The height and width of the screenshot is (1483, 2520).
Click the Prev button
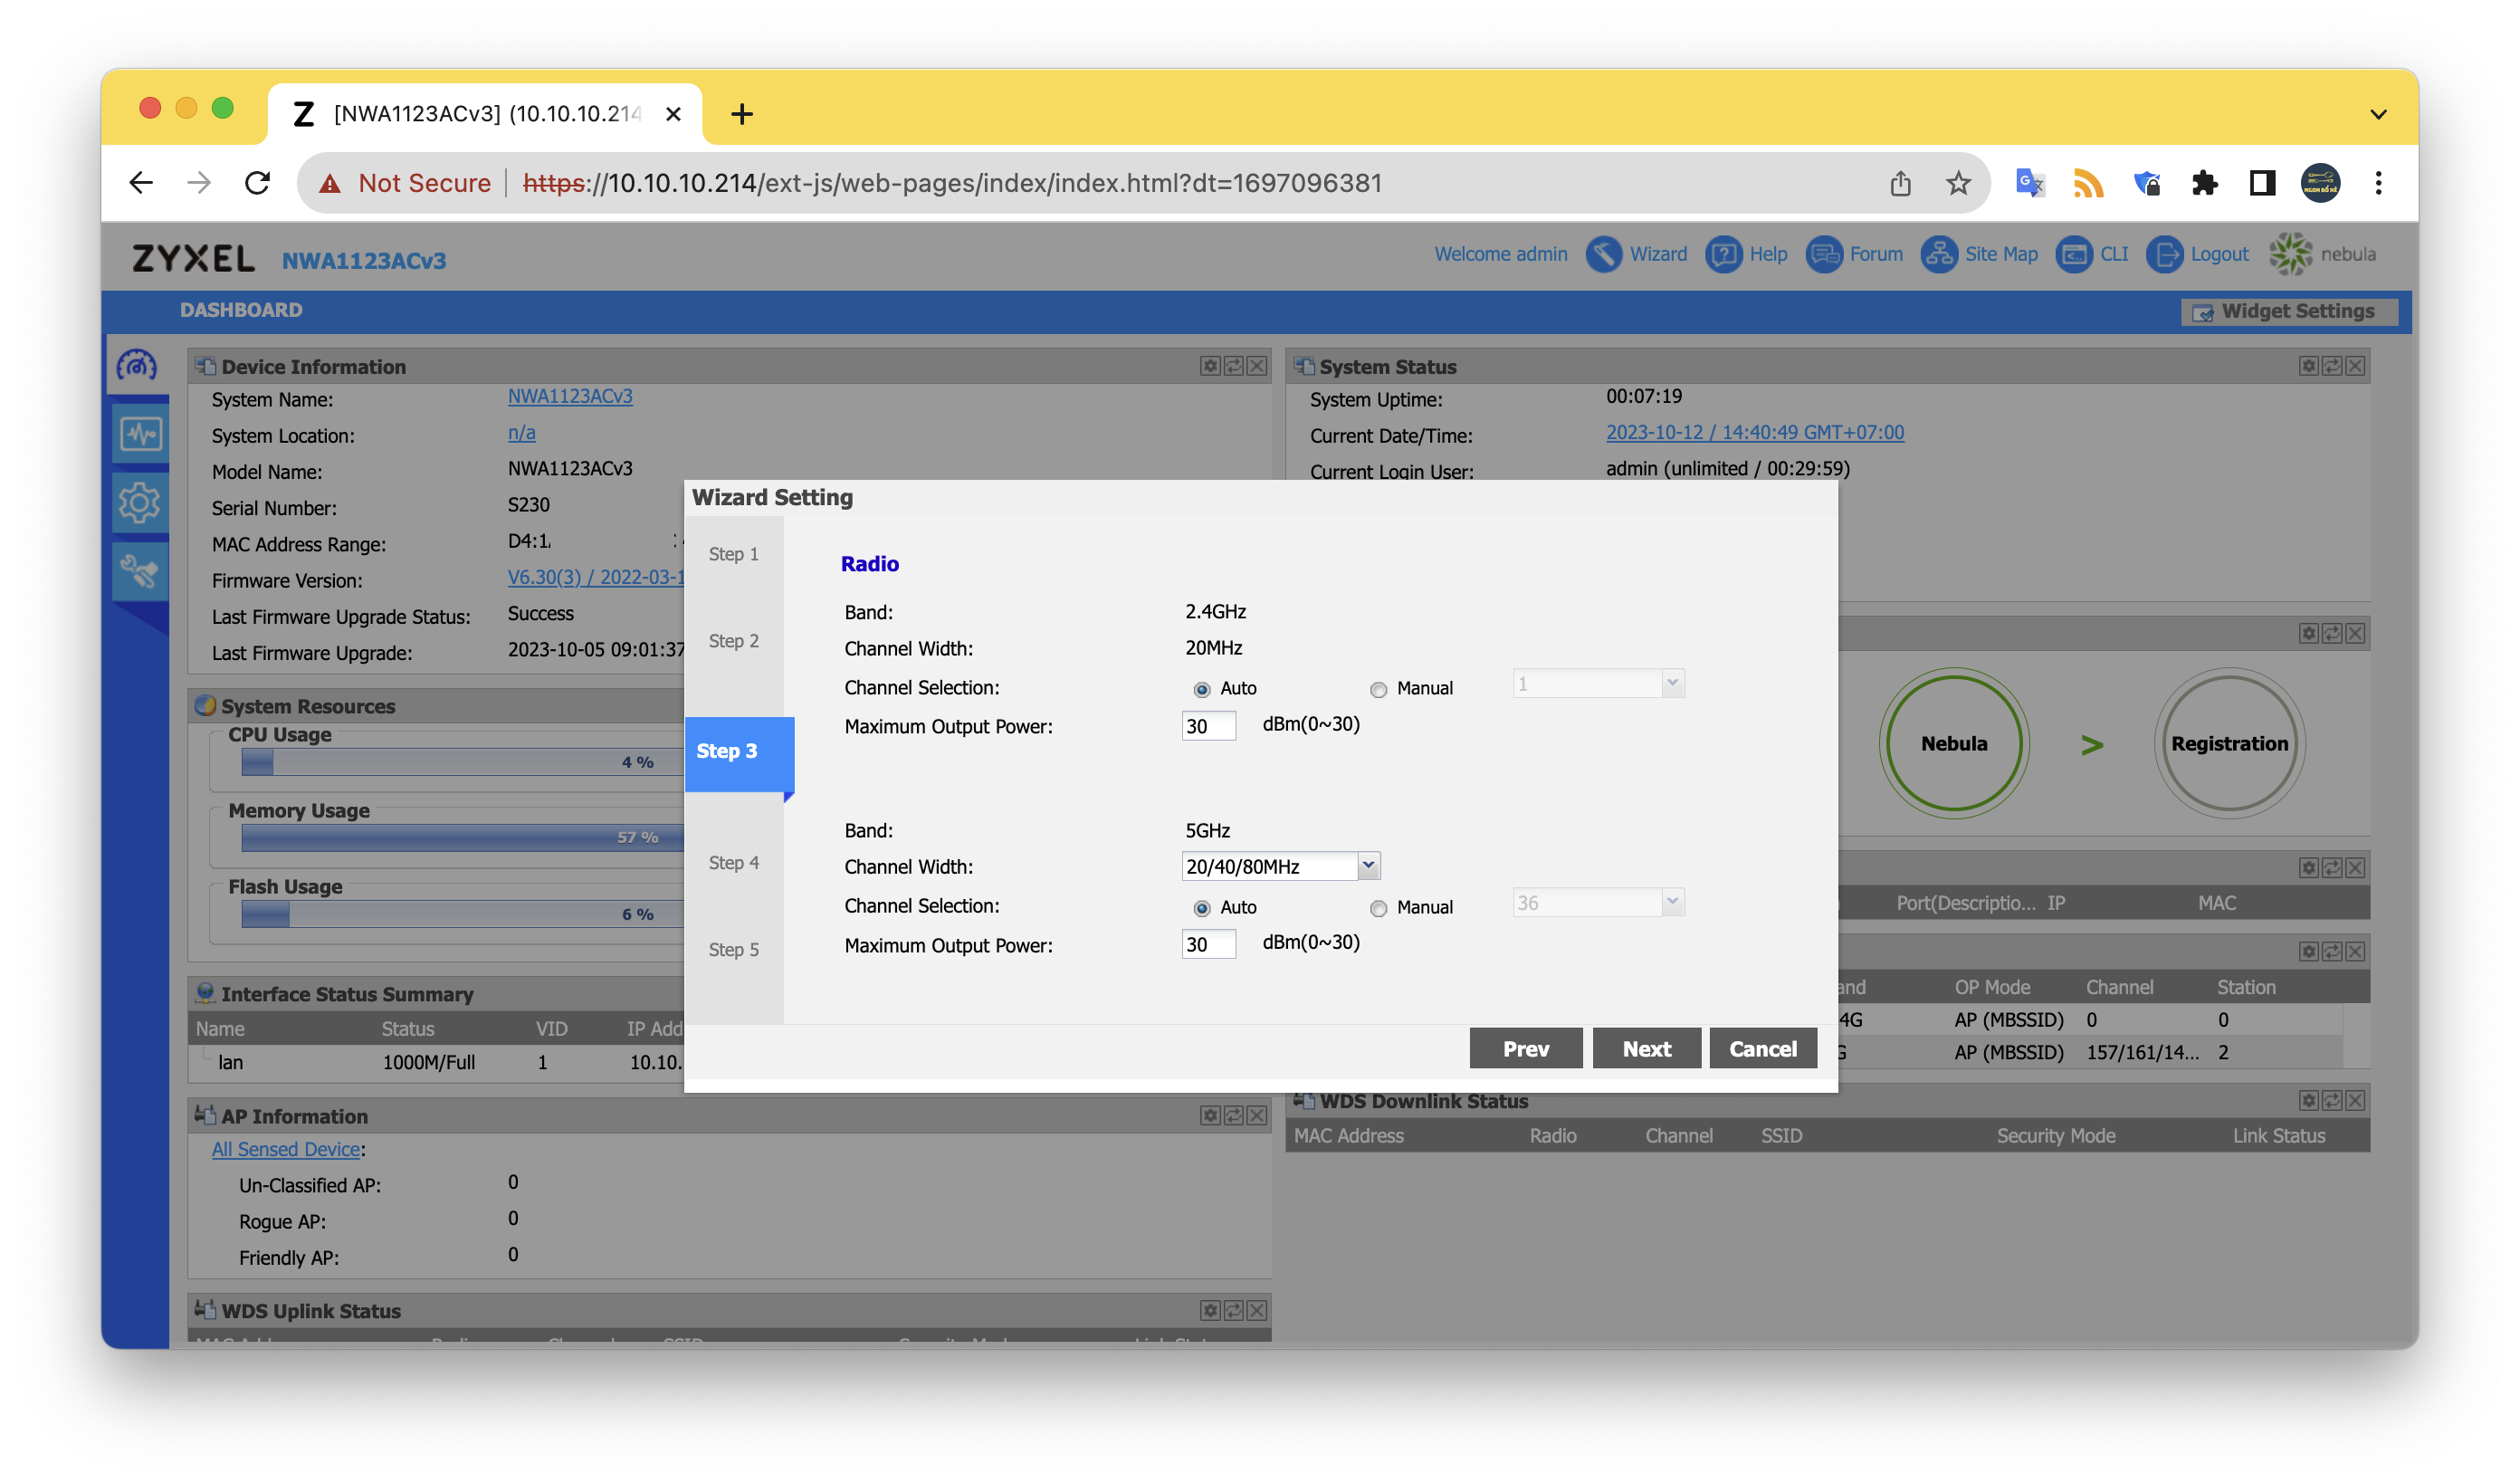click(1526, 1049)
